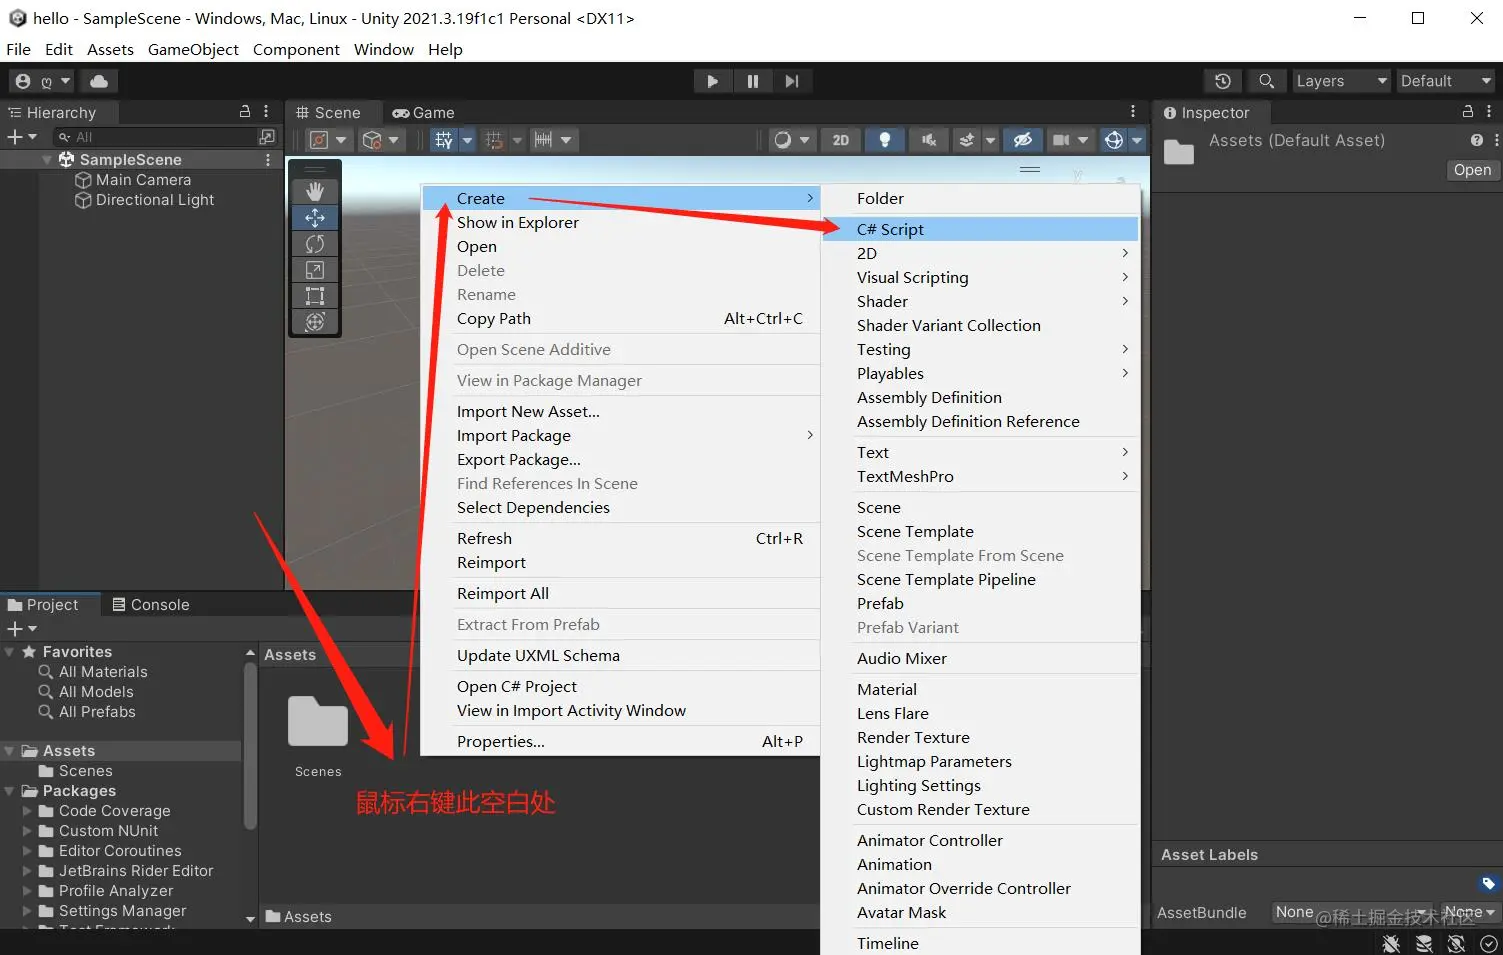Select Main Camera in Hierarchy
This screenshot has width=1503, height=955.
(143, 180)
